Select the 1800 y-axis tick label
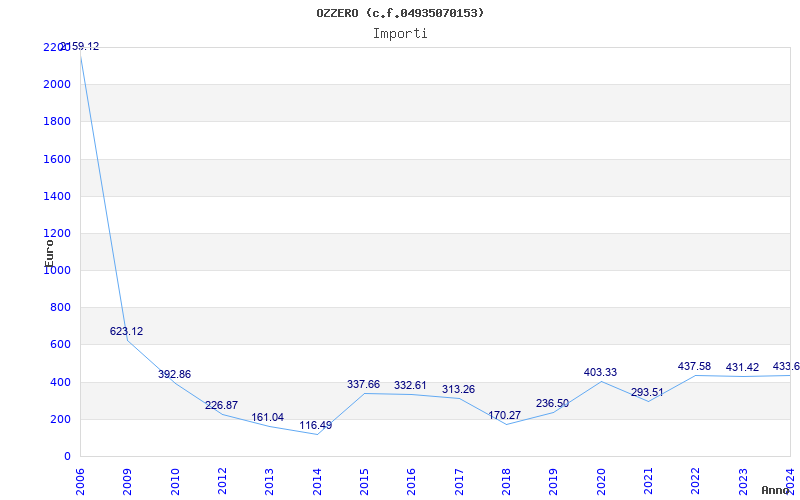The height and width of the screenshot is (500, 800). (57, 121)
